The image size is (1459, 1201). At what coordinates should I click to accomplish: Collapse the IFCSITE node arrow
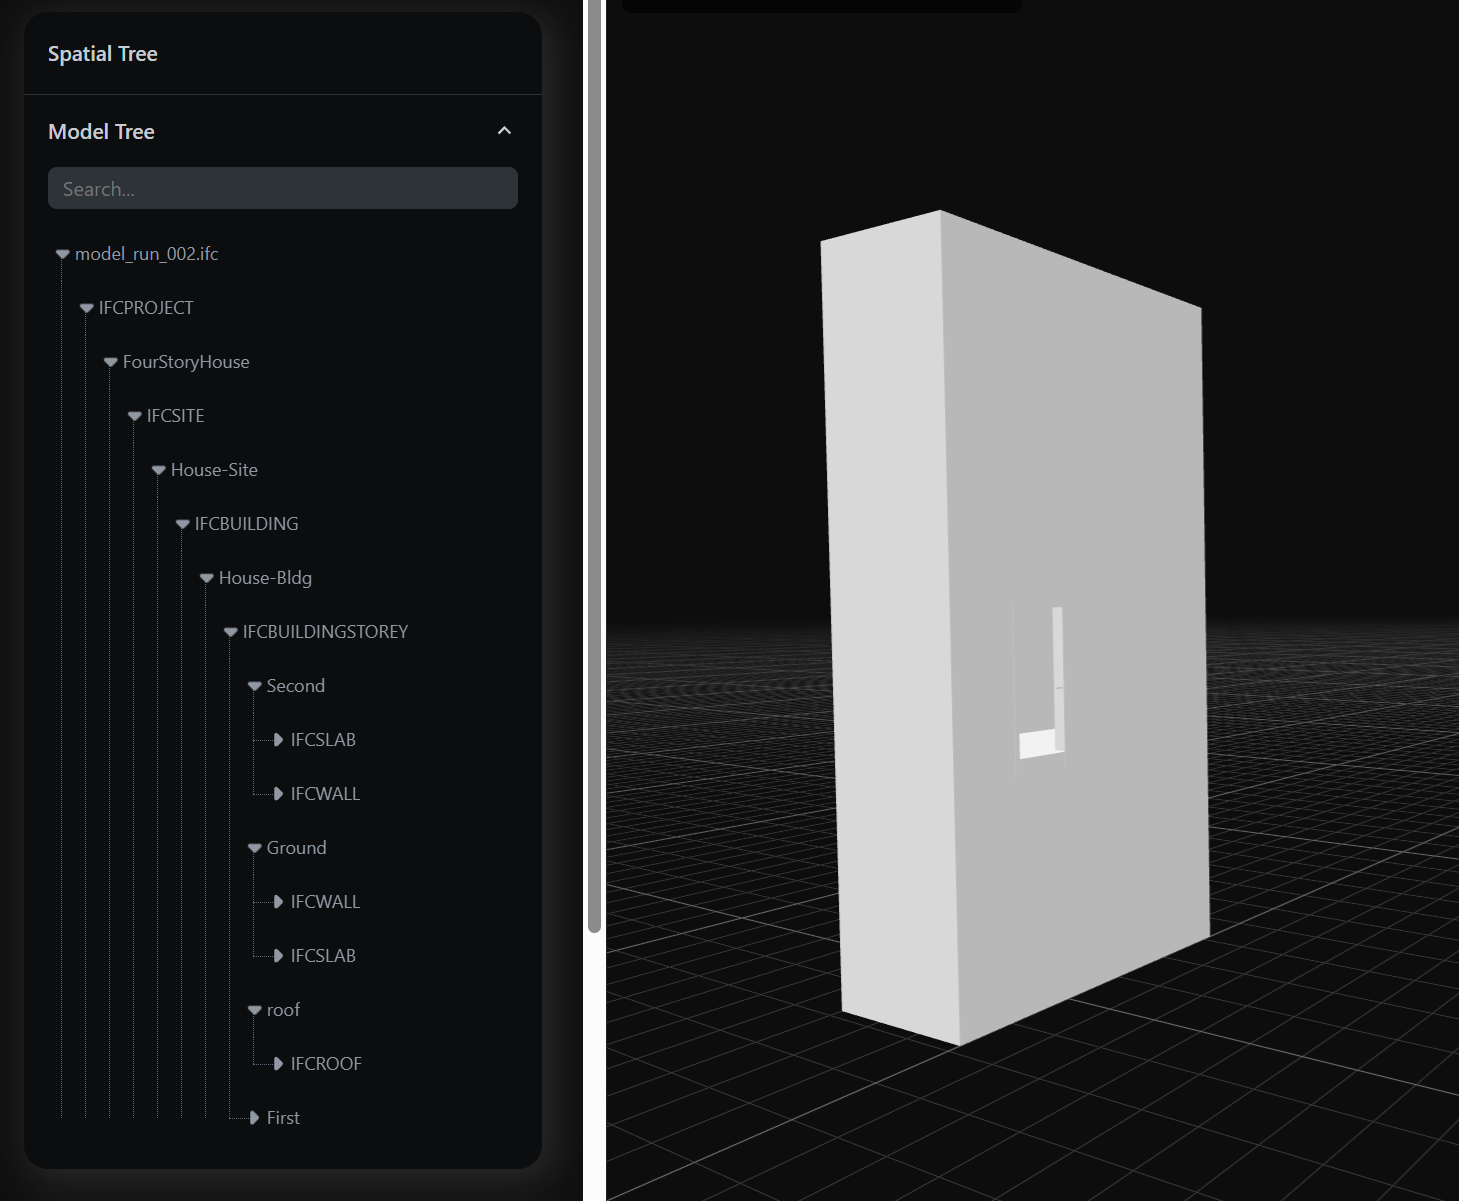click(135, 417)
